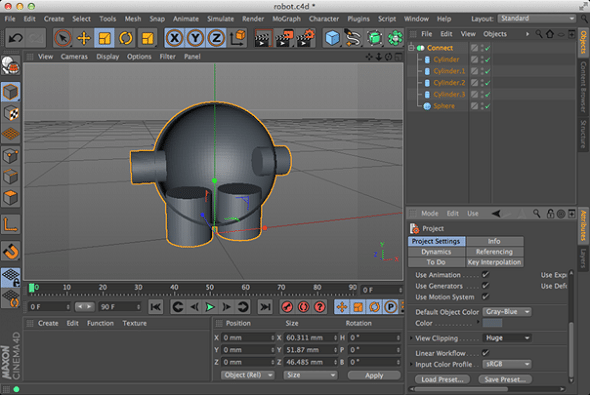
Task: Play the animation forward
Action: tap(210, 307)
